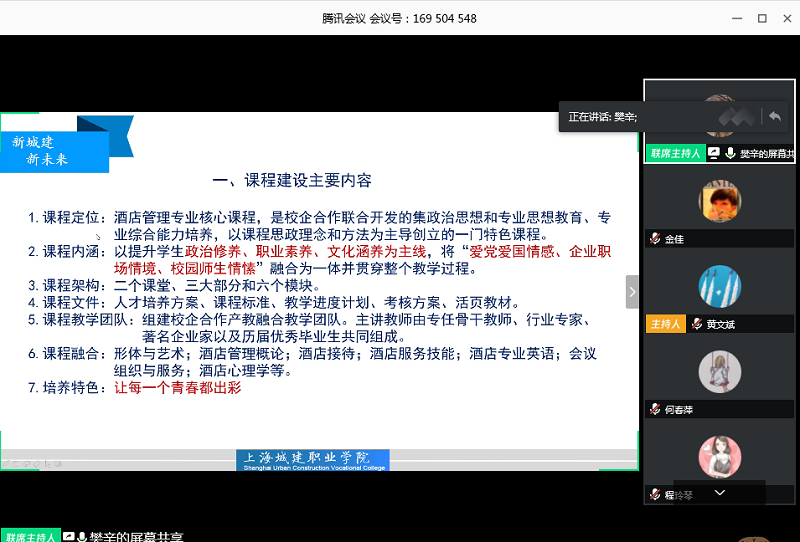
Task: Select 黄文斌's avatar thumbnail
Action: click(719, 286)
